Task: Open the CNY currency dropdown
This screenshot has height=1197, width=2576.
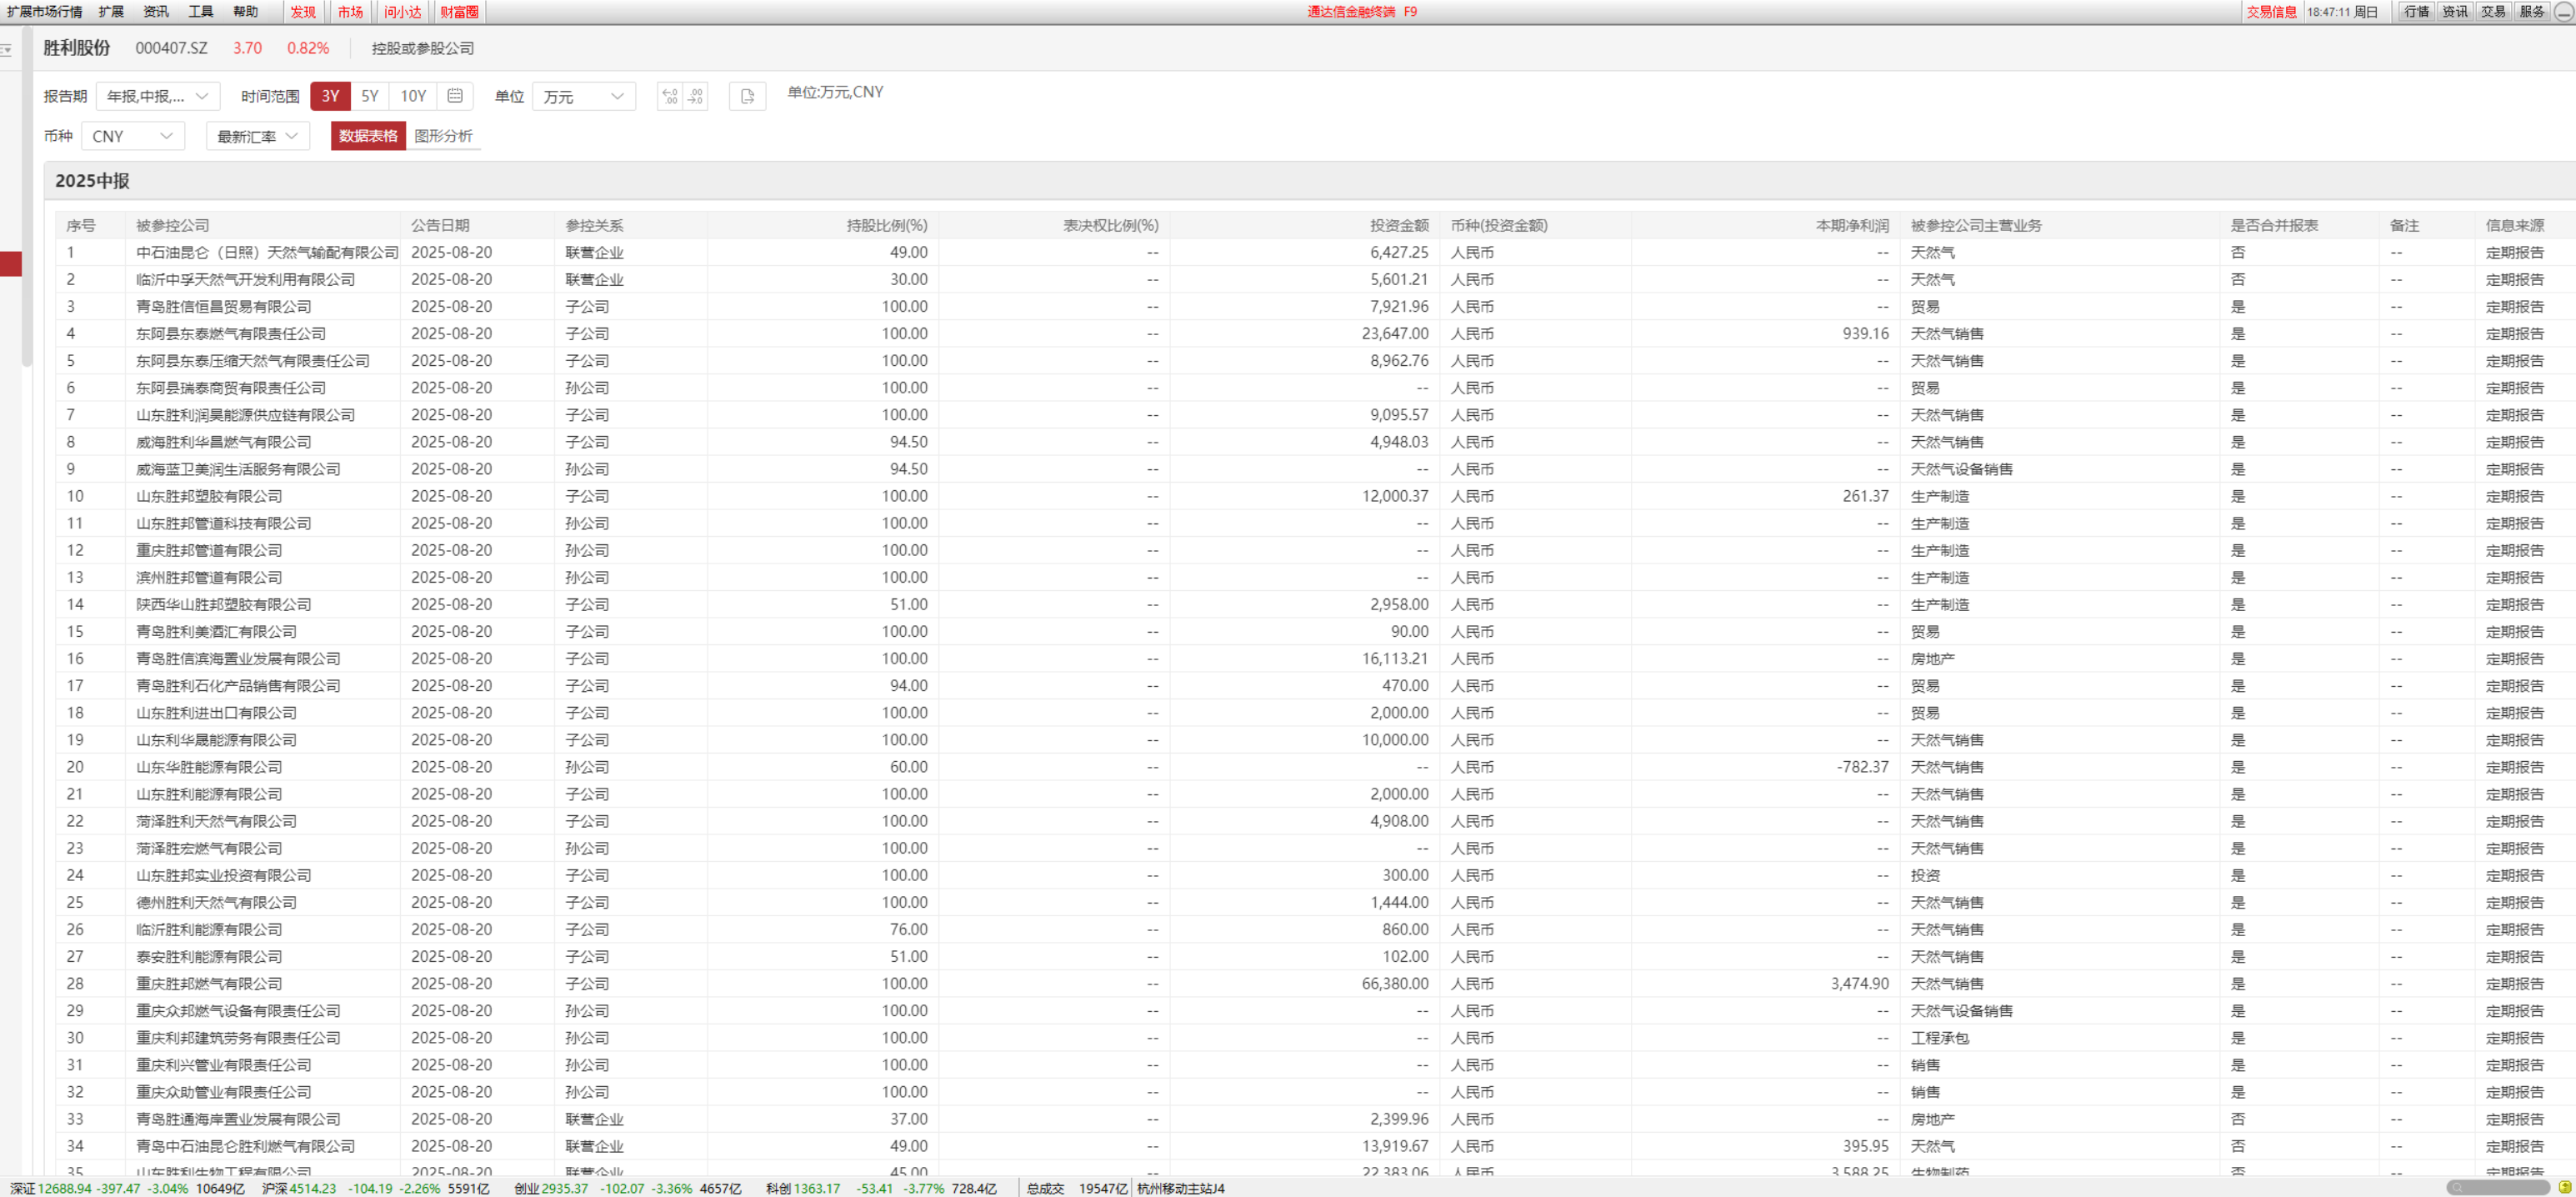Action: [132, 136]
